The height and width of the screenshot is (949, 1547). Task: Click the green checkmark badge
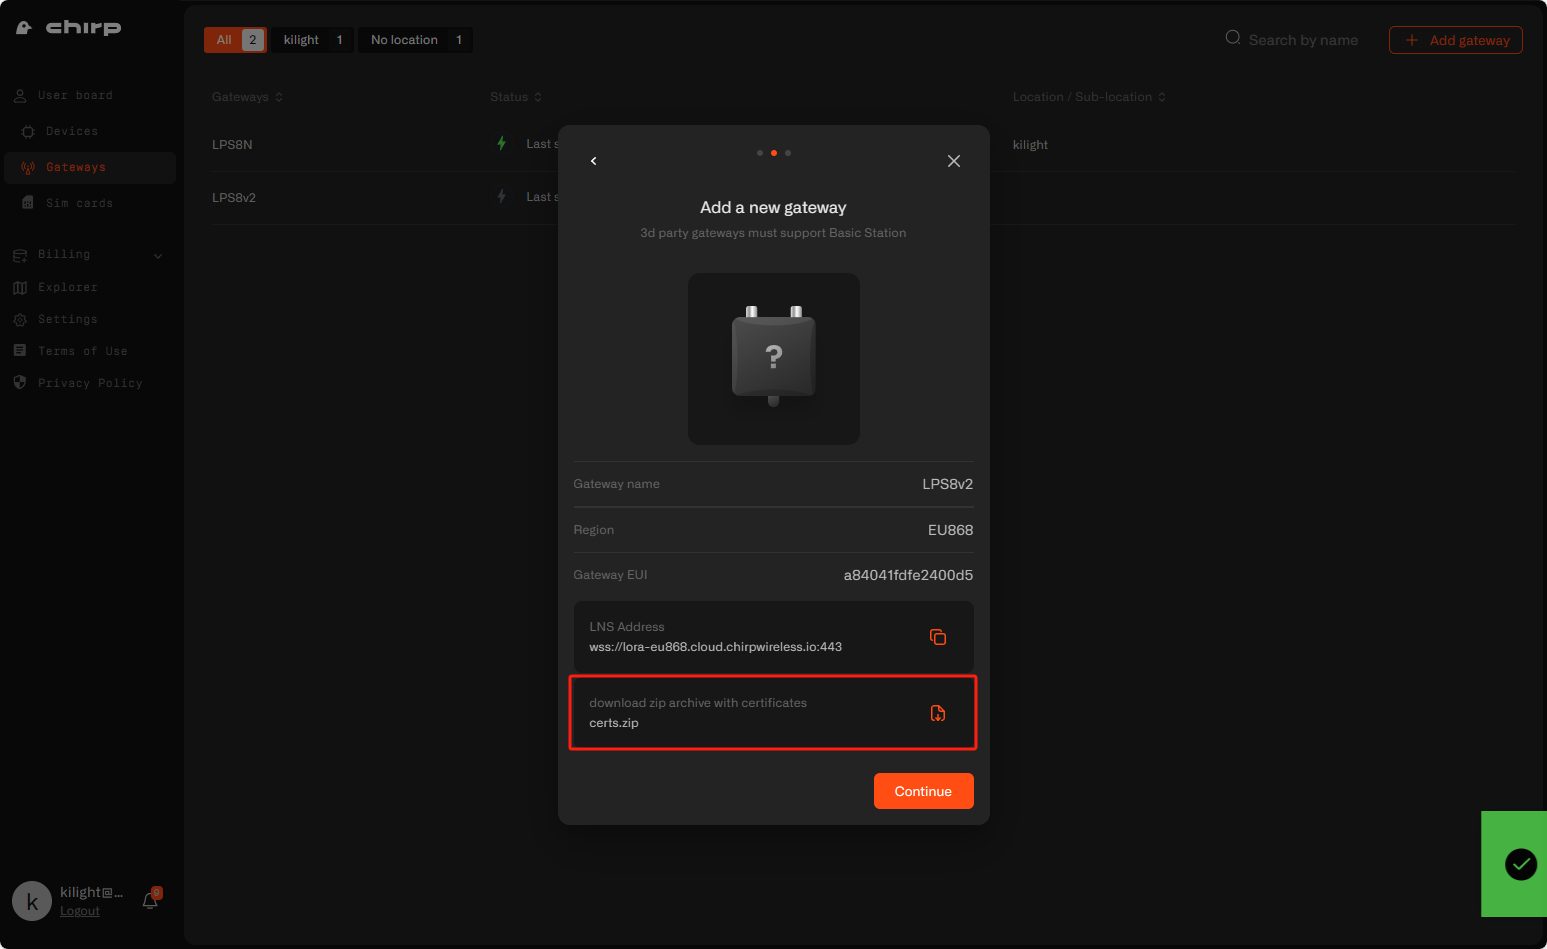pos(1521,864)
